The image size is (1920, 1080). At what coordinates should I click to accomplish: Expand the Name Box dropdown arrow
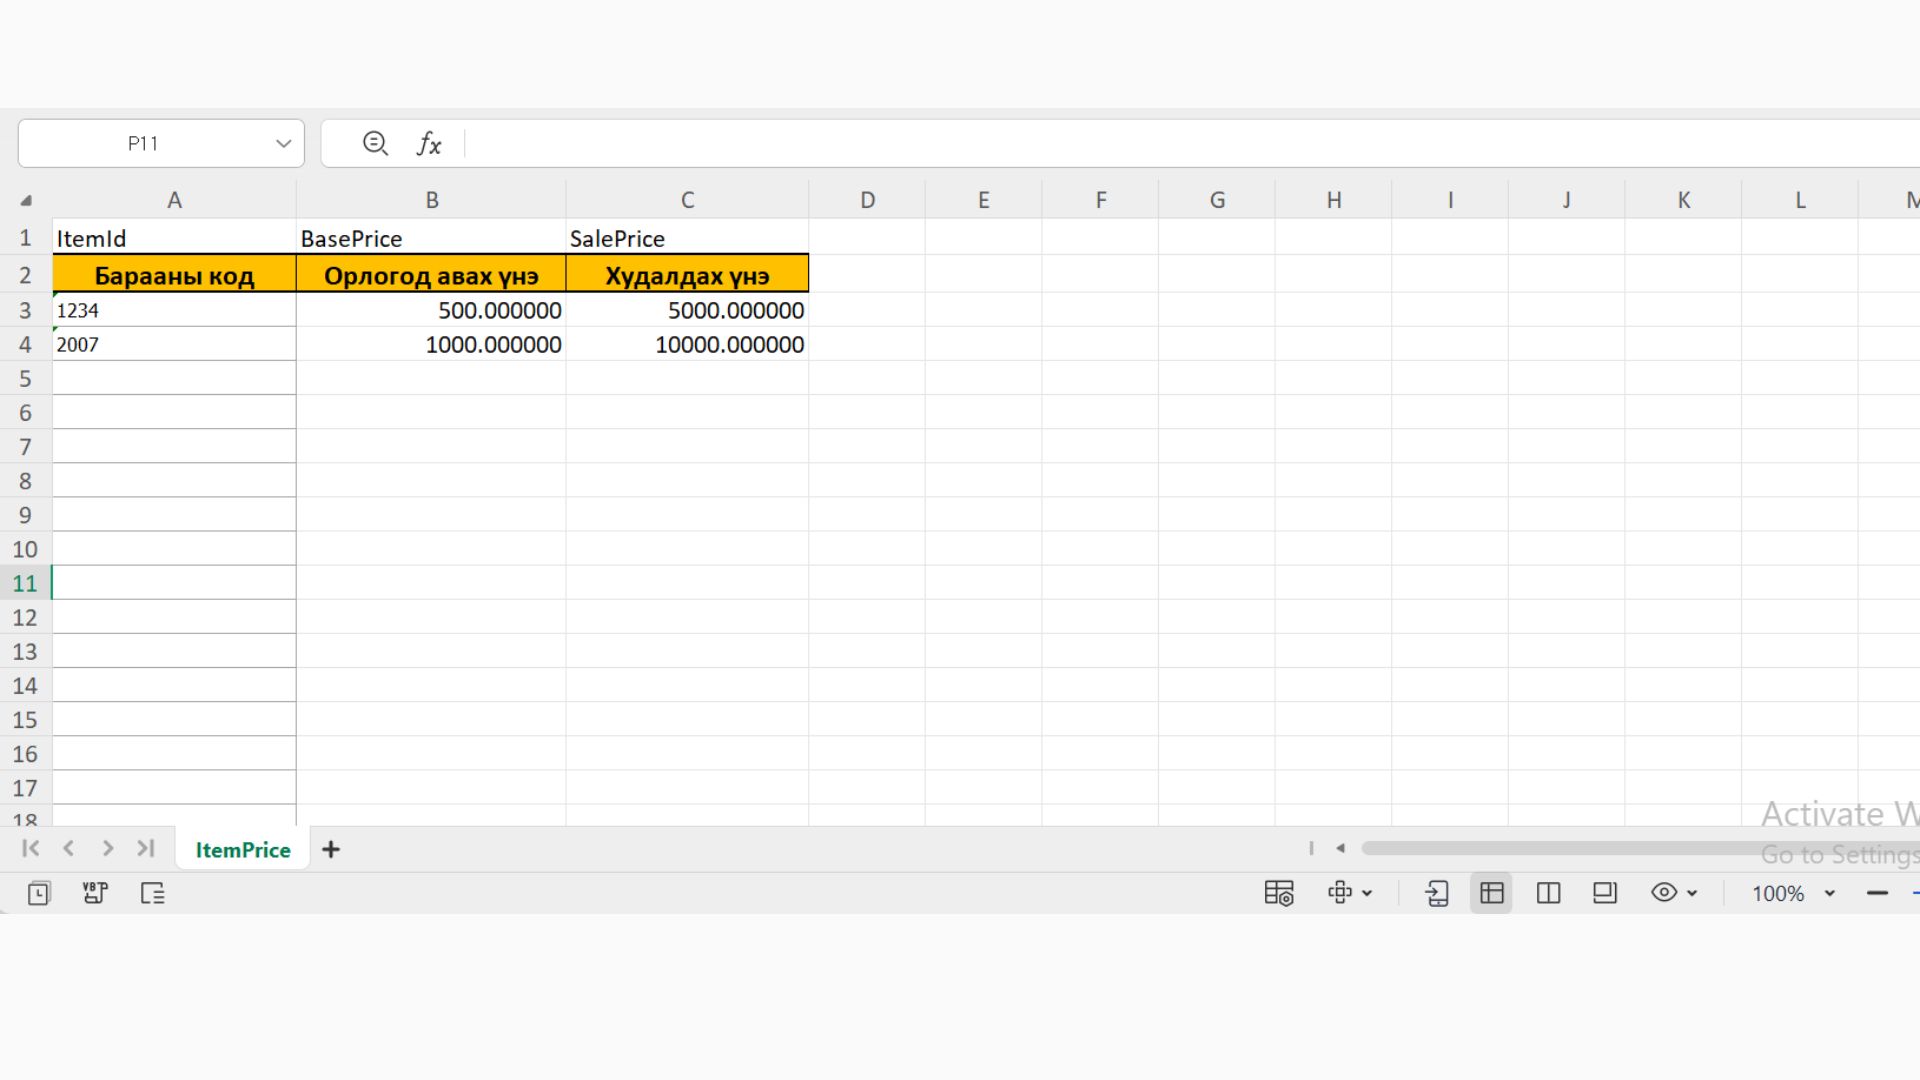(x=283, y=144)
